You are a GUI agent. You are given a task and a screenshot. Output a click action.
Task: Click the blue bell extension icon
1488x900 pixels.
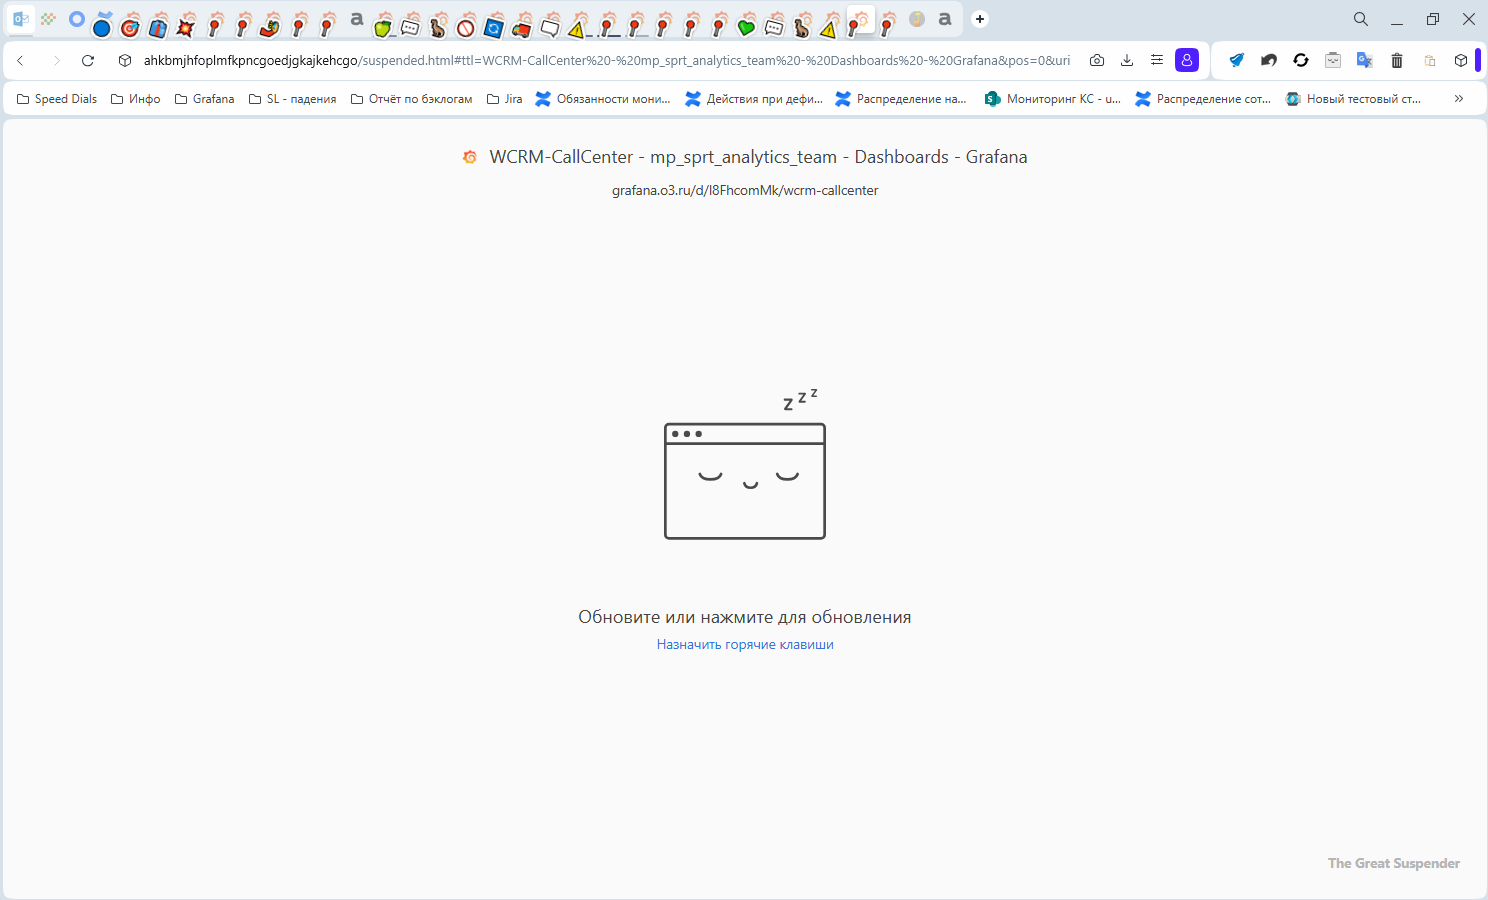(x=1237, y=60)
